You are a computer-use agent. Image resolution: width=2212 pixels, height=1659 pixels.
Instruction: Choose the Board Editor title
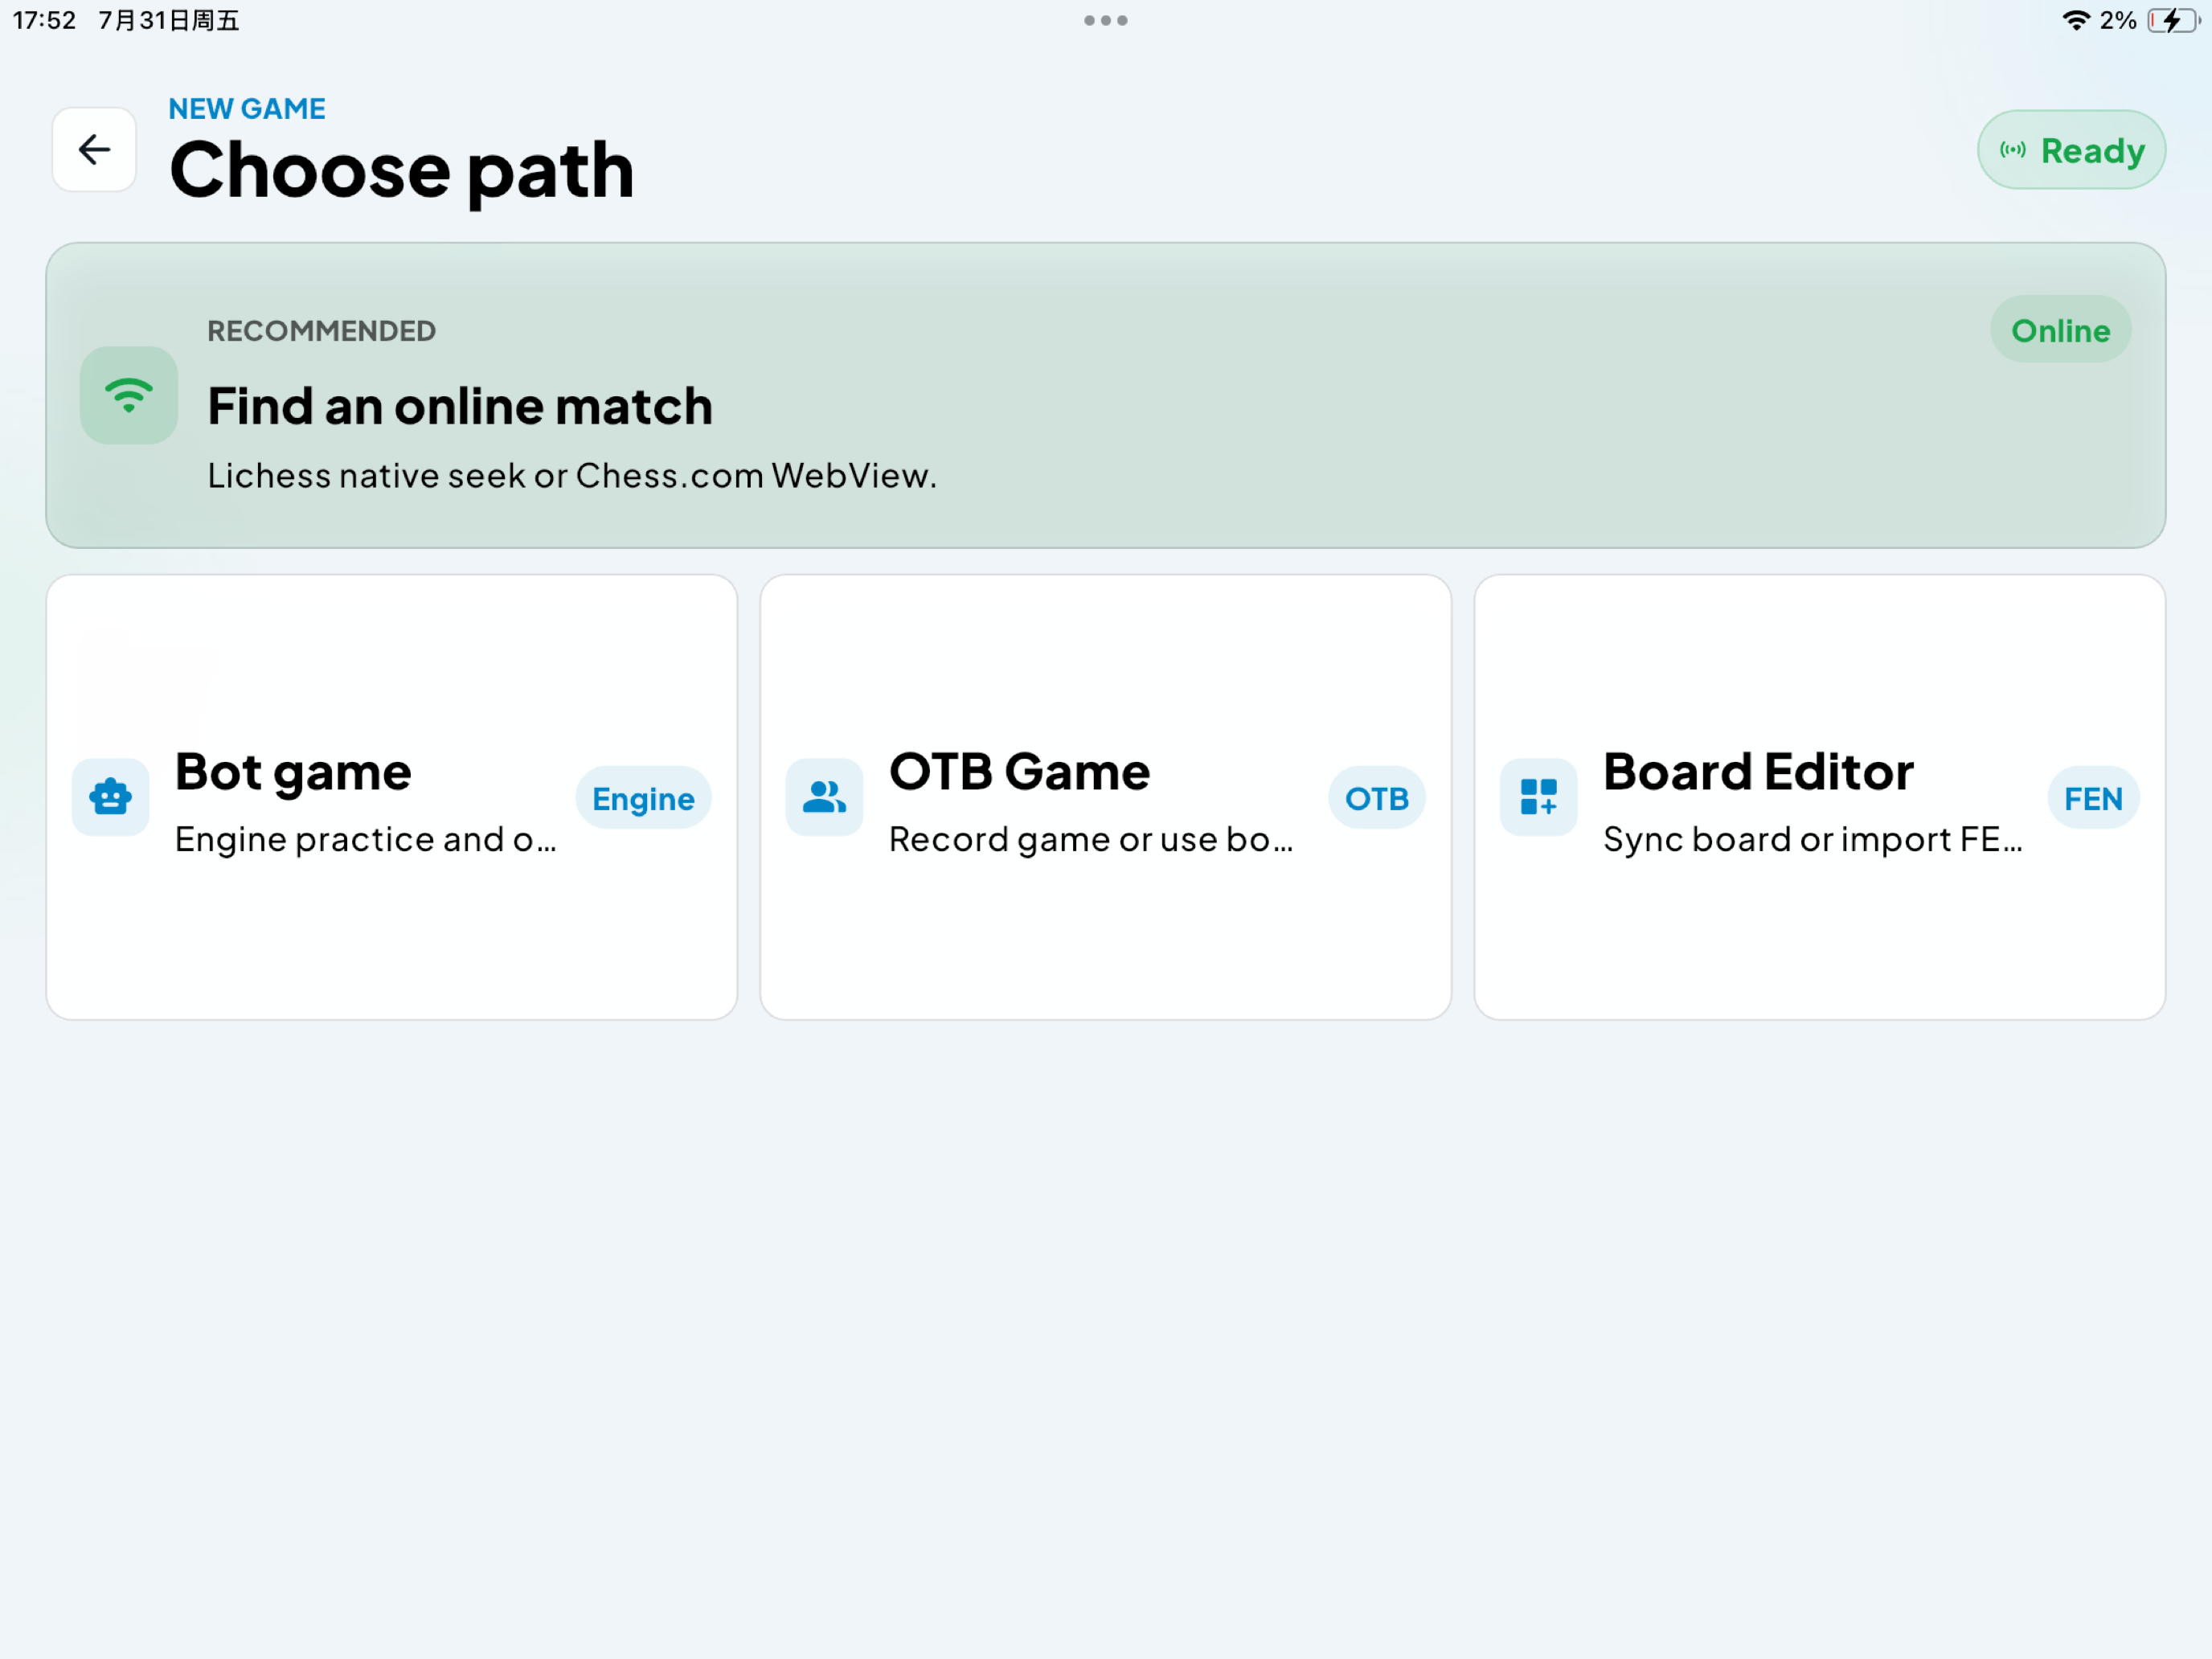tap(1758, 772)
